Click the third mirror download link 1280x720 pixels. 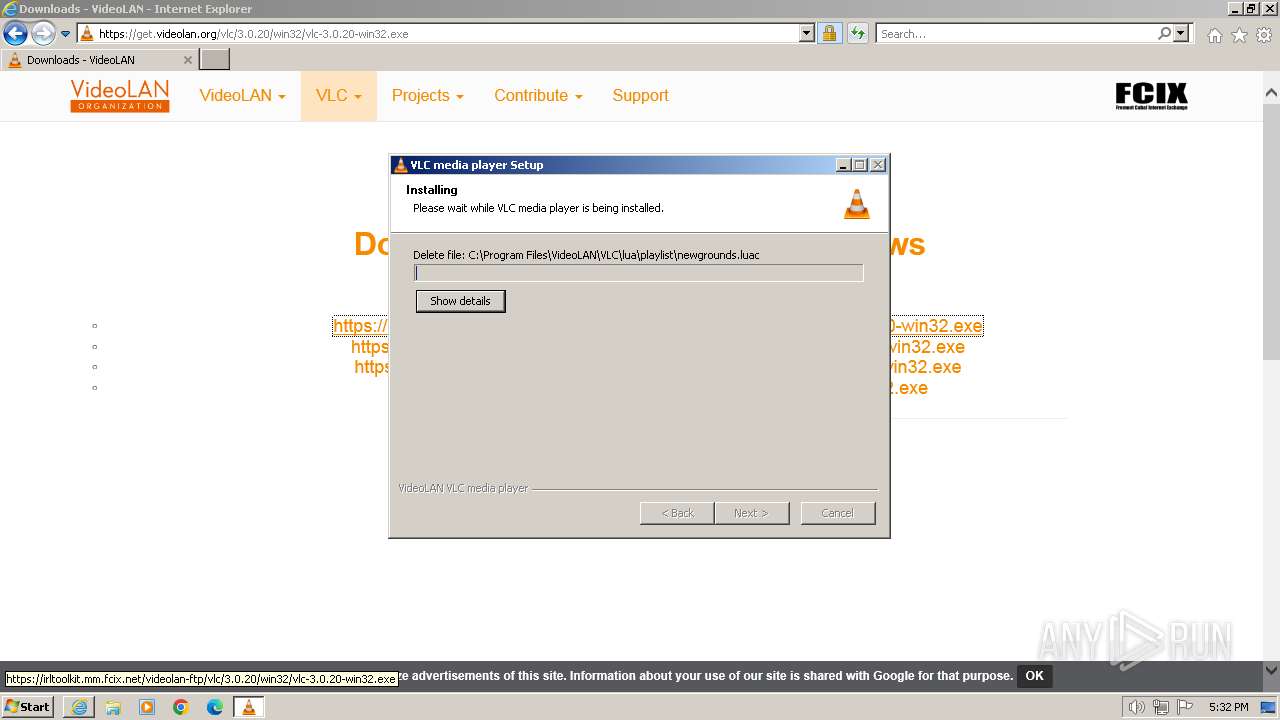pyautogui.click(x=657, y=367)
